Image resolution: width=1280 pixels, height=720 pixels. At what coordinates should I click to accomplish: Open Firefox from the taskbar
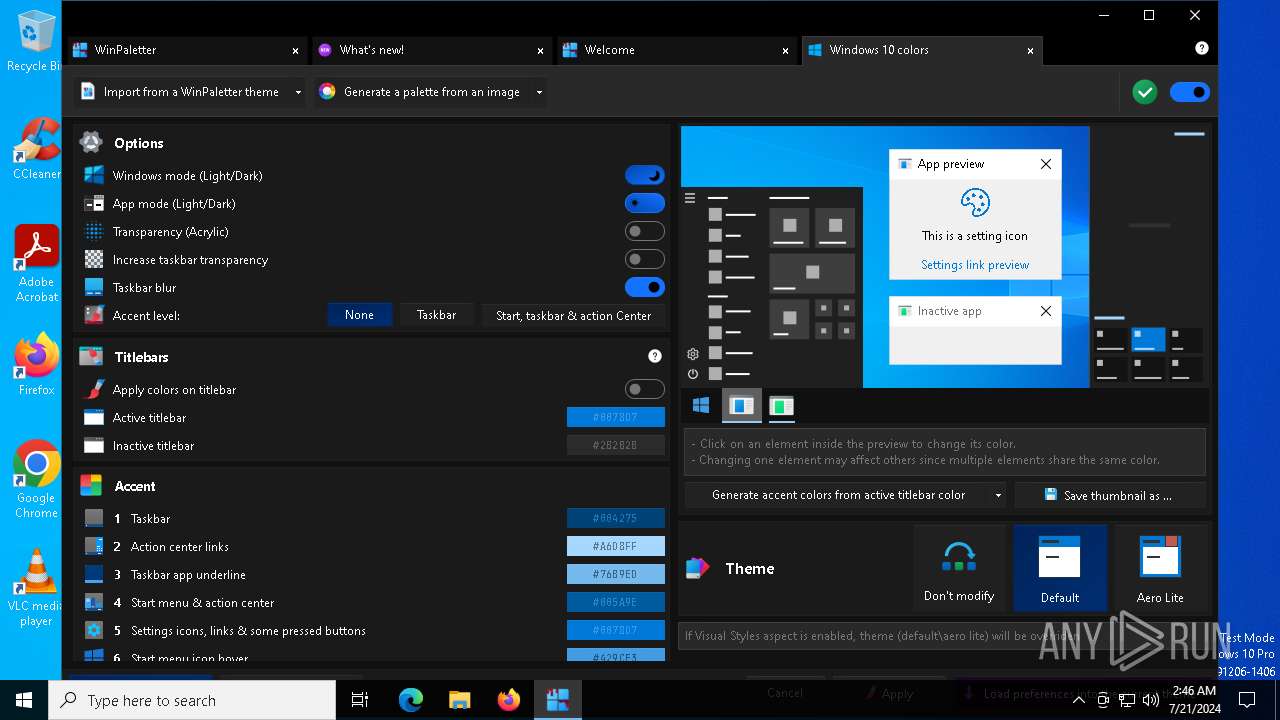tap(509, 700)
